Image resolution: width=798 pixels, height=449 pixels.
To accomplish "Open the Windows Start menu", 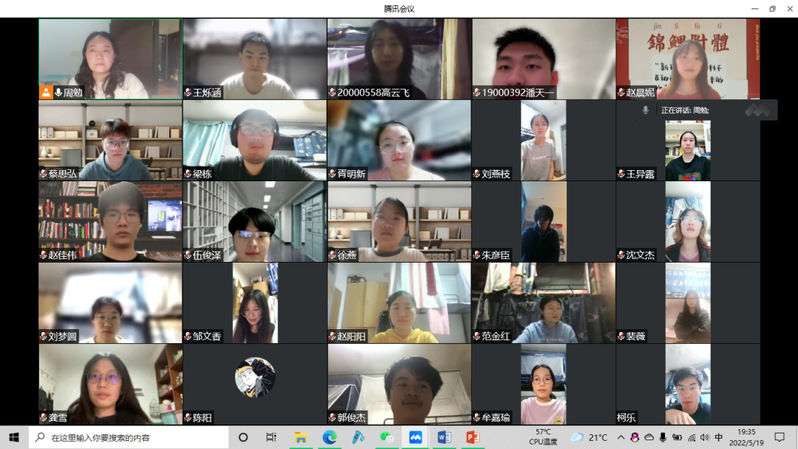I will pos(14,437).
